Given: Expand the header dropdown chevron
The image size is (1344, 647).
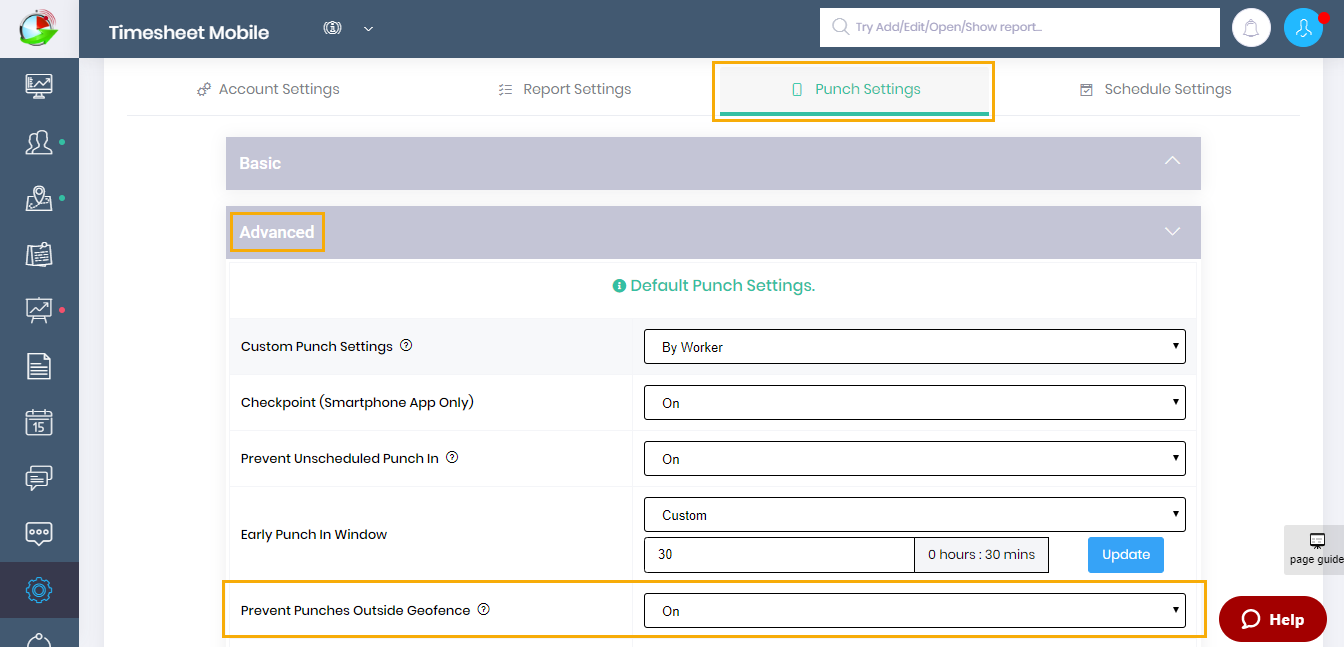Looking at the screenshot, I should (368, 29).
